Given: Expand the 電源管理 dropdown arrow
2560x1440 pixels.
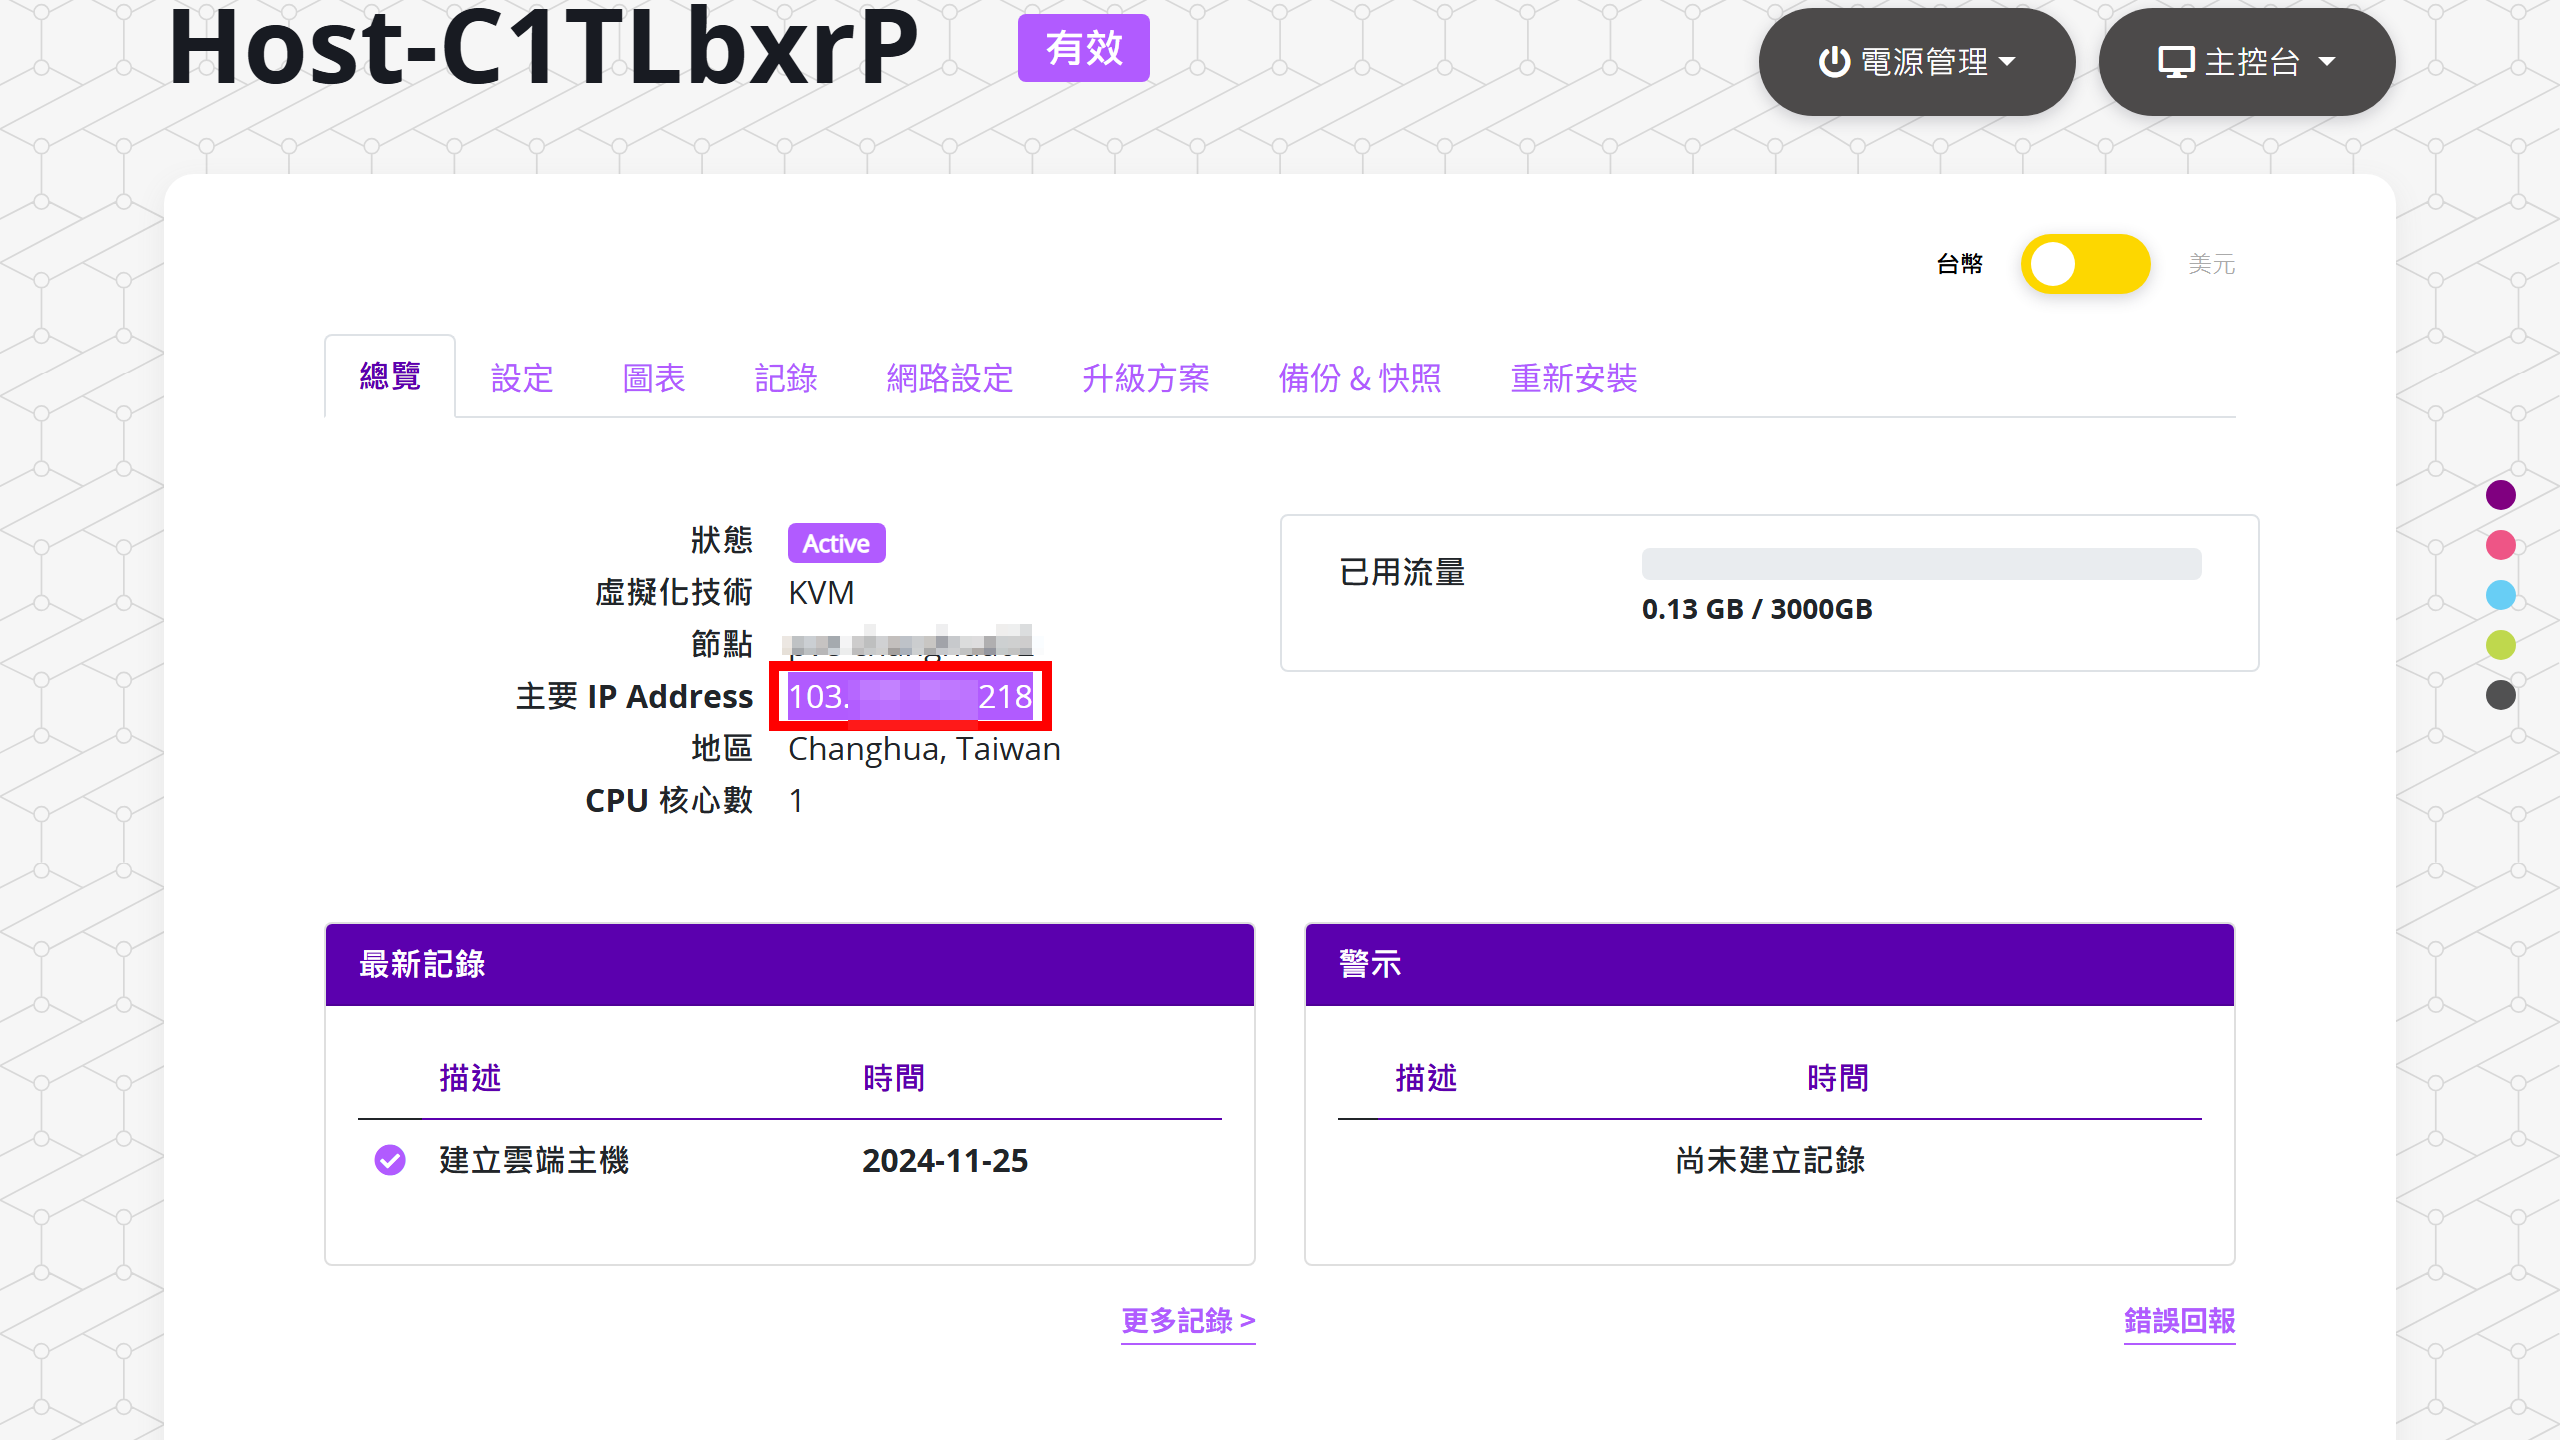Looking at the screenshot, I should click(2007, 62).
